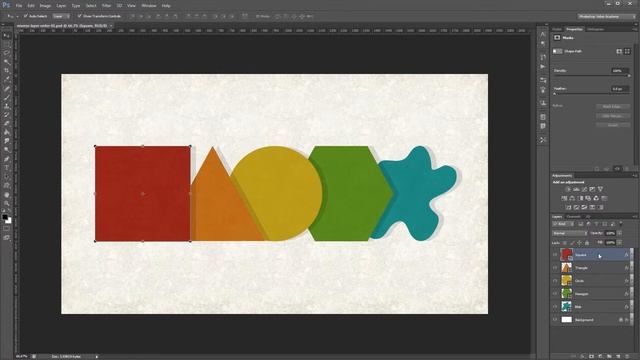Click the lock position icon in Layers
640x360 pixels.
tap(579, 243)
